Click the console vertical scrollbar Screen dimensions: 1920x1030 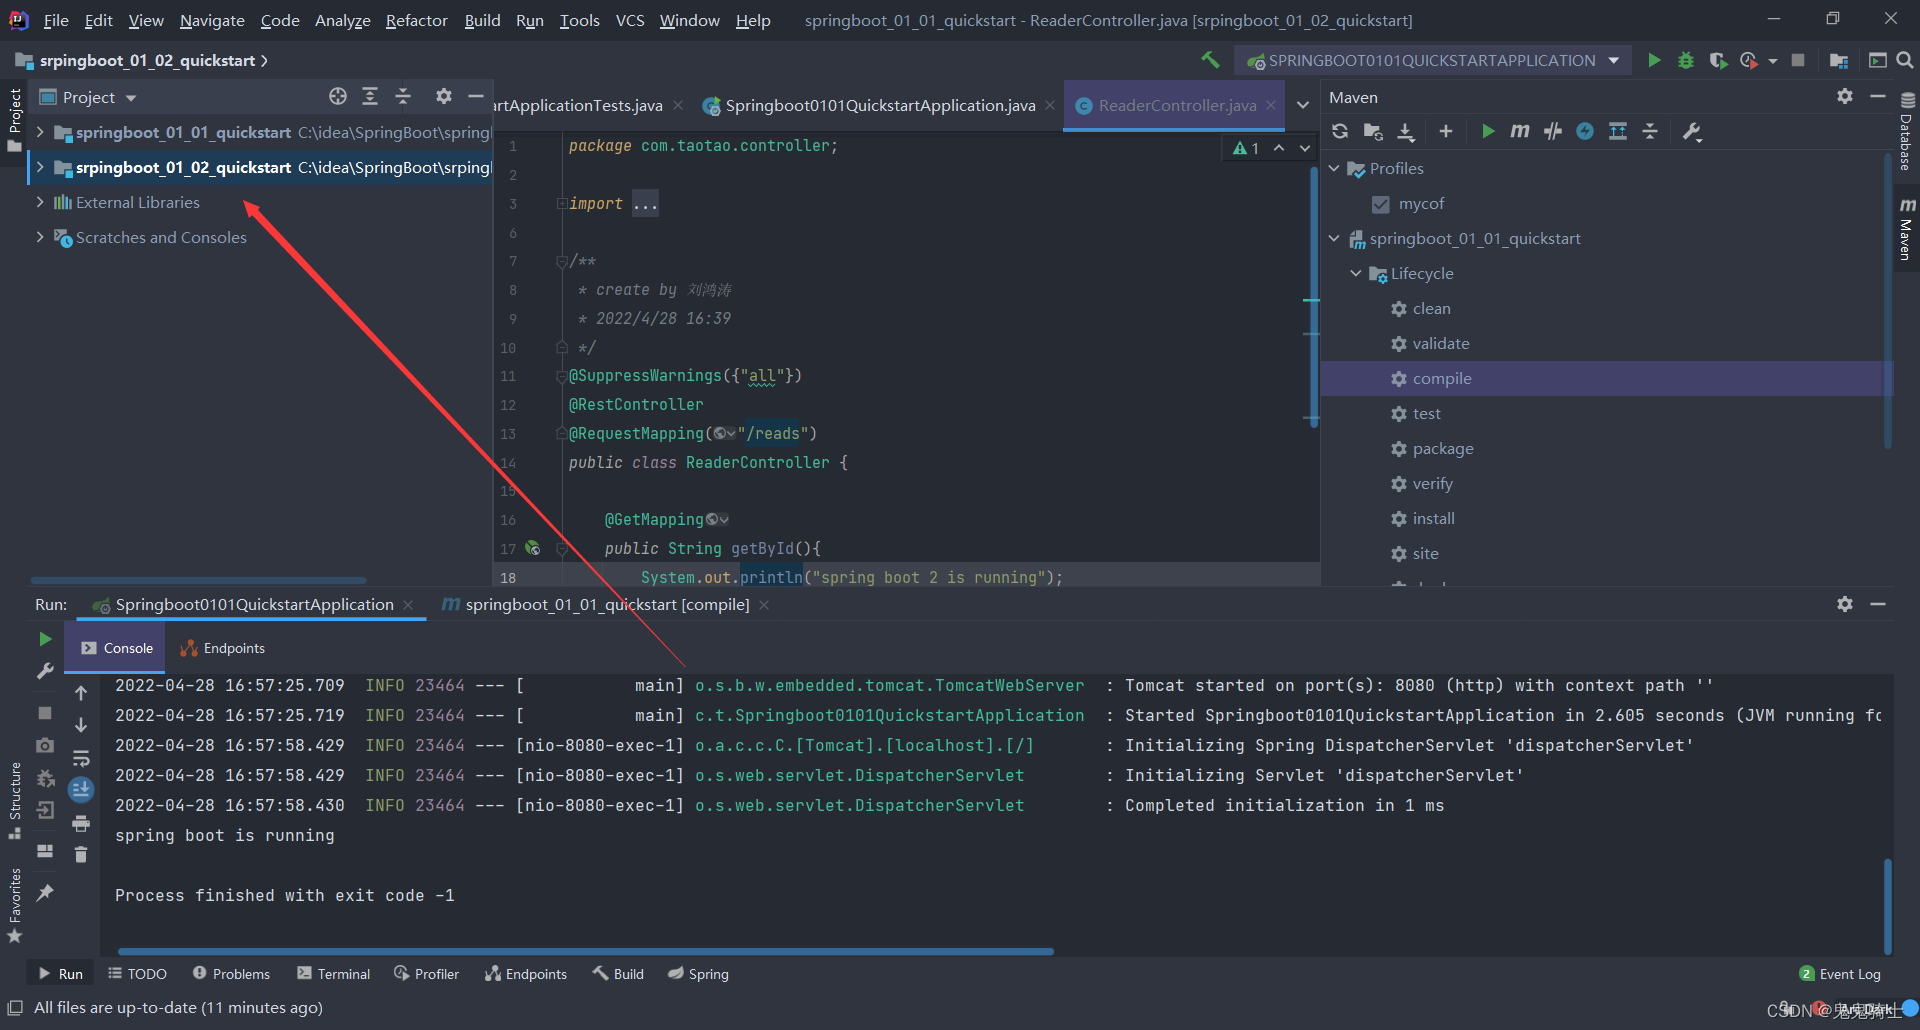click(x=1888, y=905)
